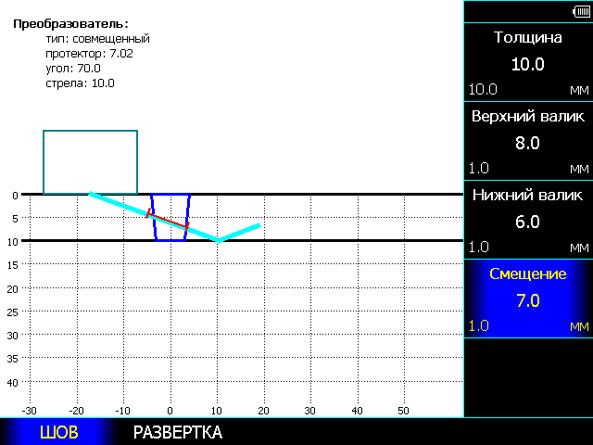
Task: Select the ШОВ tab
Action: (59, 432)
